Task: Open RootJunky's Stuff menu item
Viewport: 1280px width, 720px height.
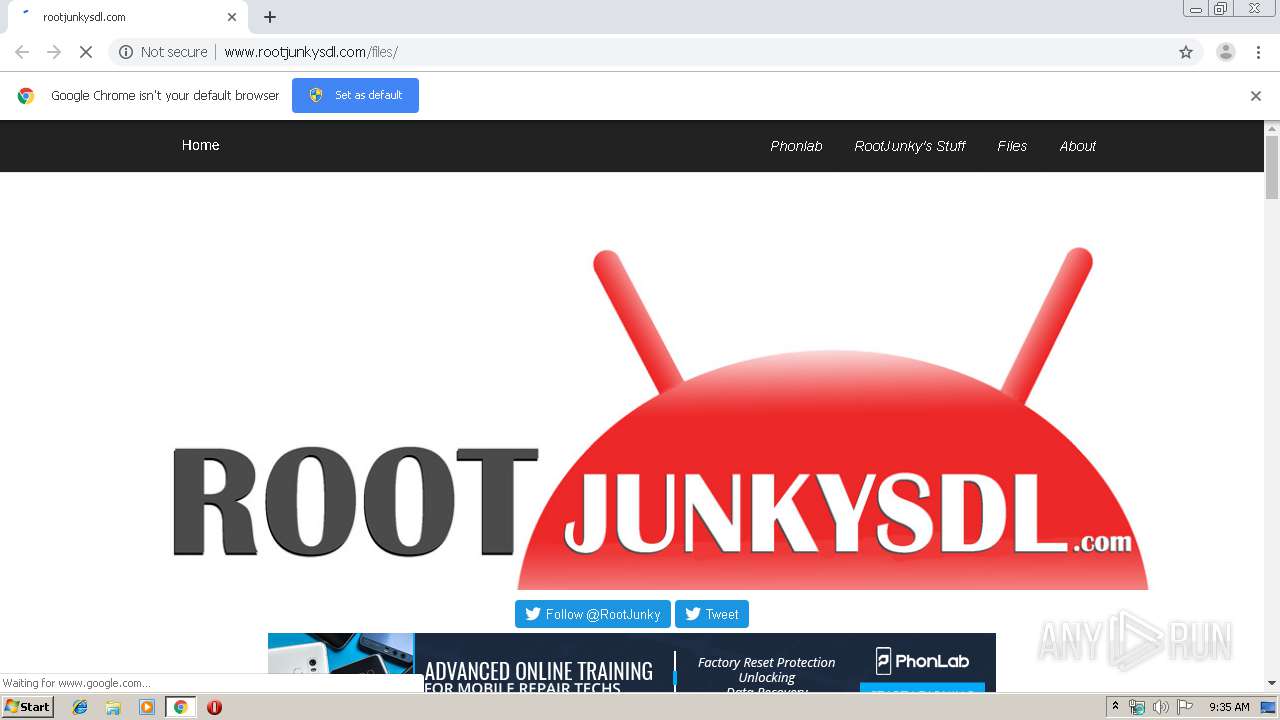Action: (x=910, y=146)
